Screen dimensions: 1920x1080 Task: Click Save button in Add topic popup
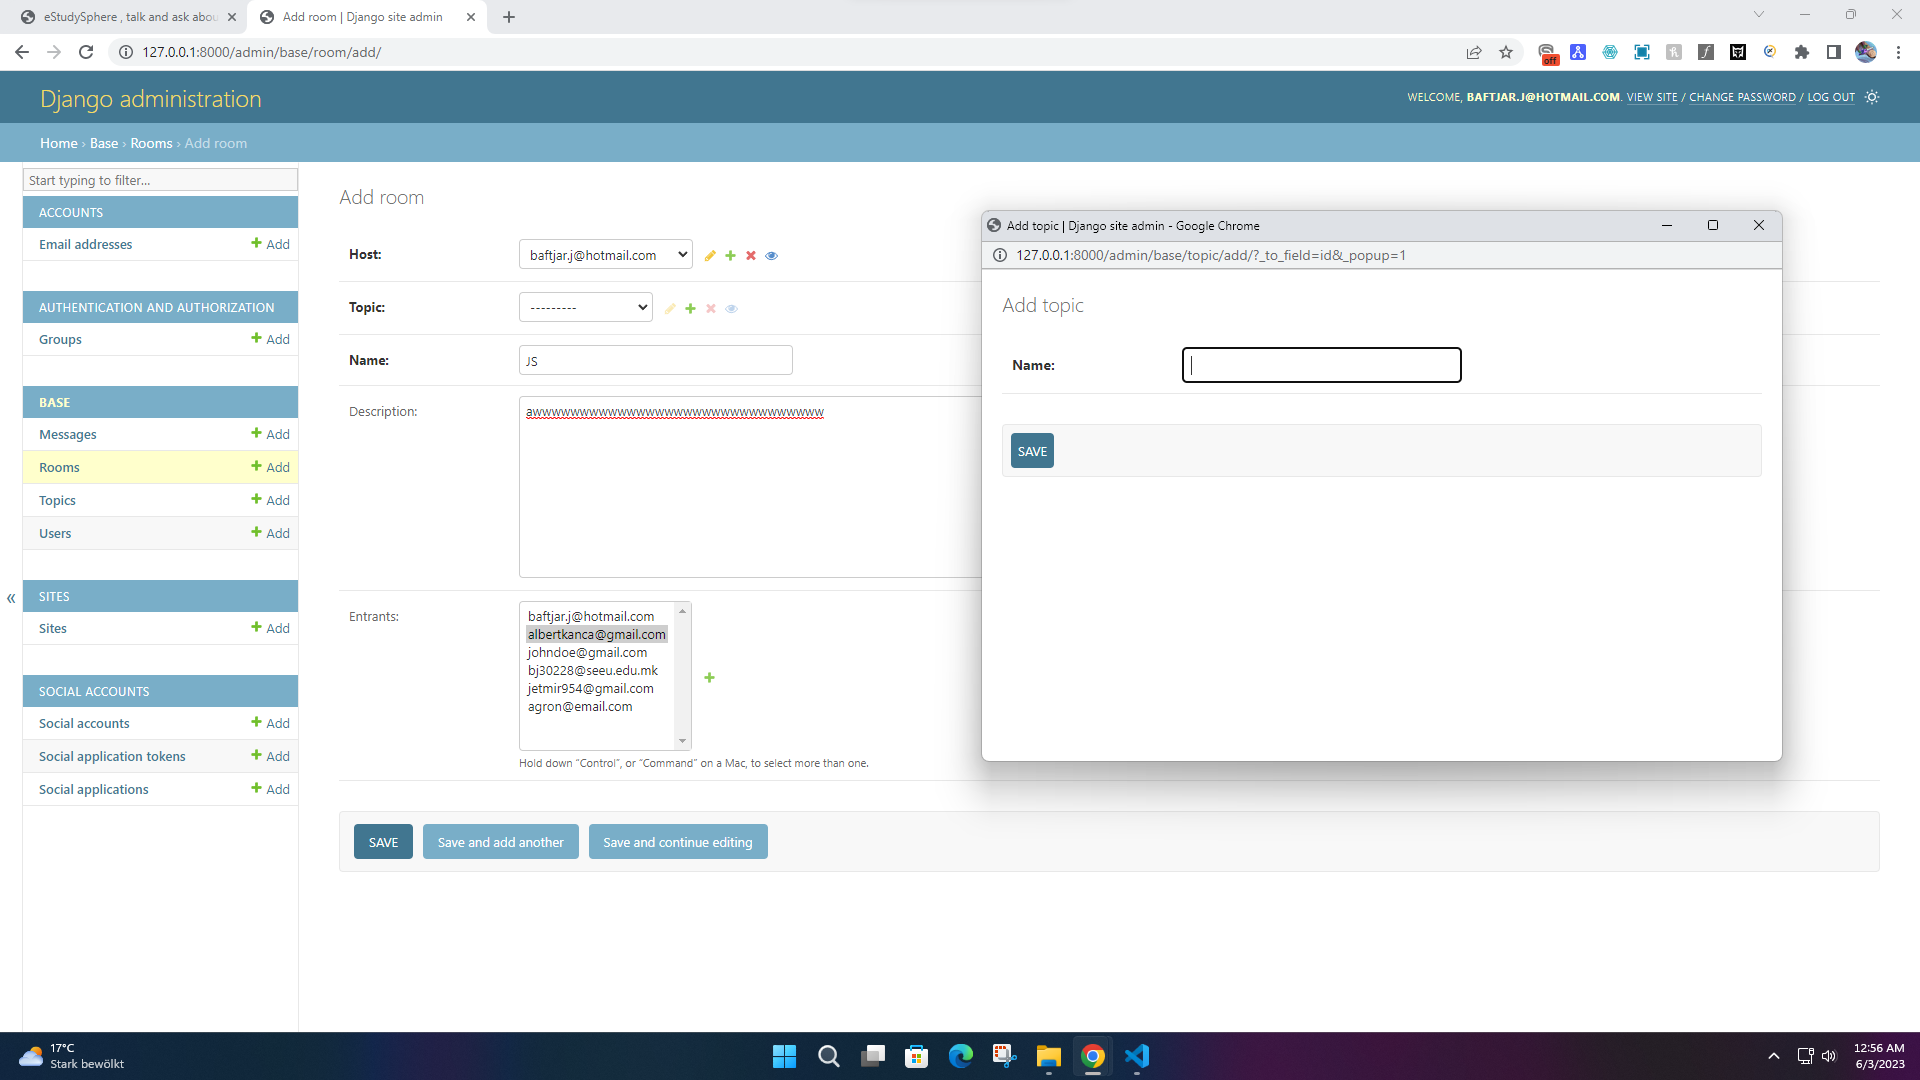[1033, 451]
